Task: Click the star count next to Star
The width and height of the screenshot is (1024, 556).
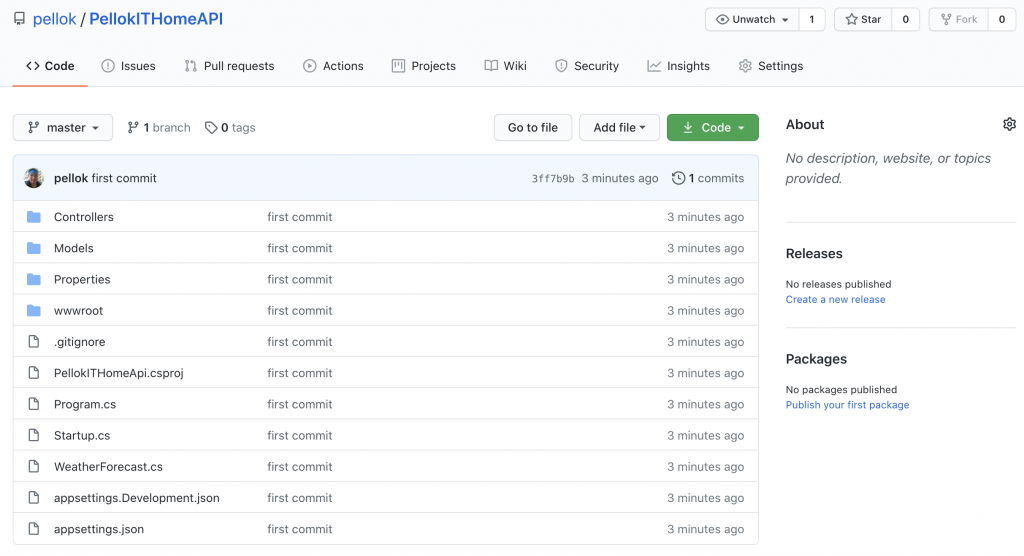Action: (x=905, y=19)
